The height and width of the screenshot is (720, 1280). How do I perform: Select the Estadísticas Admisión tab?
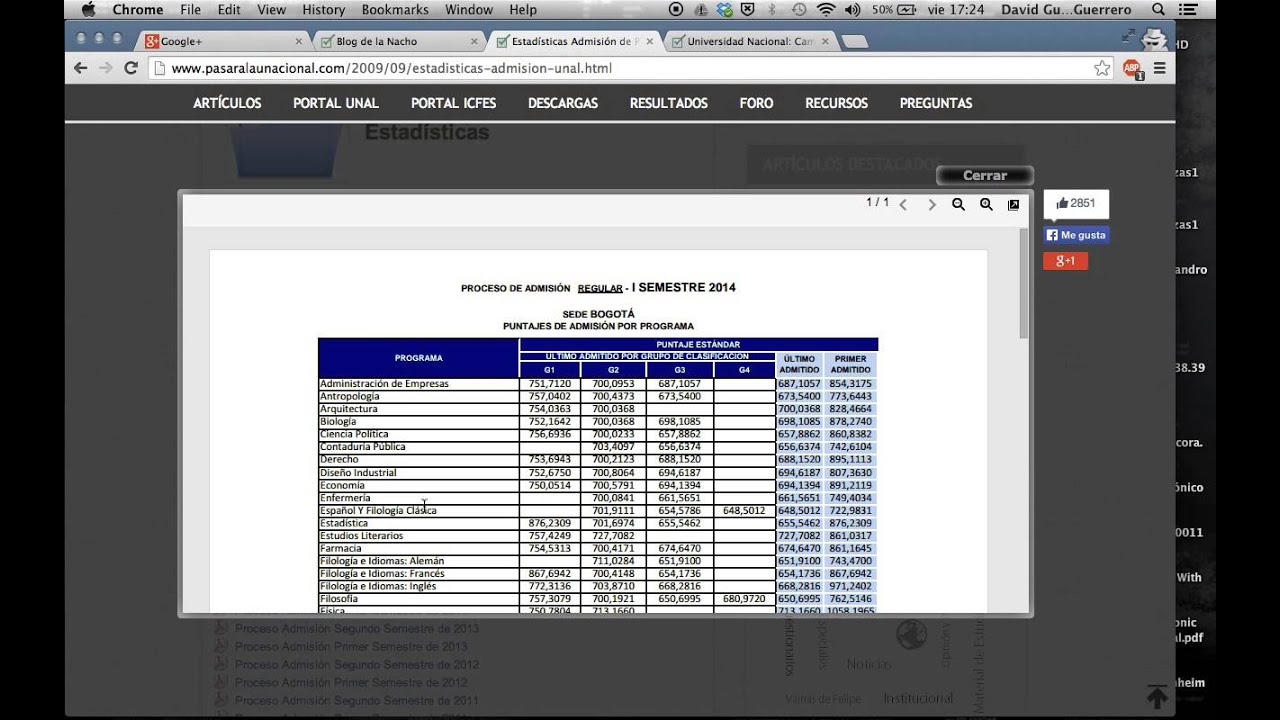pyautogui.click(x=574, y=42)
